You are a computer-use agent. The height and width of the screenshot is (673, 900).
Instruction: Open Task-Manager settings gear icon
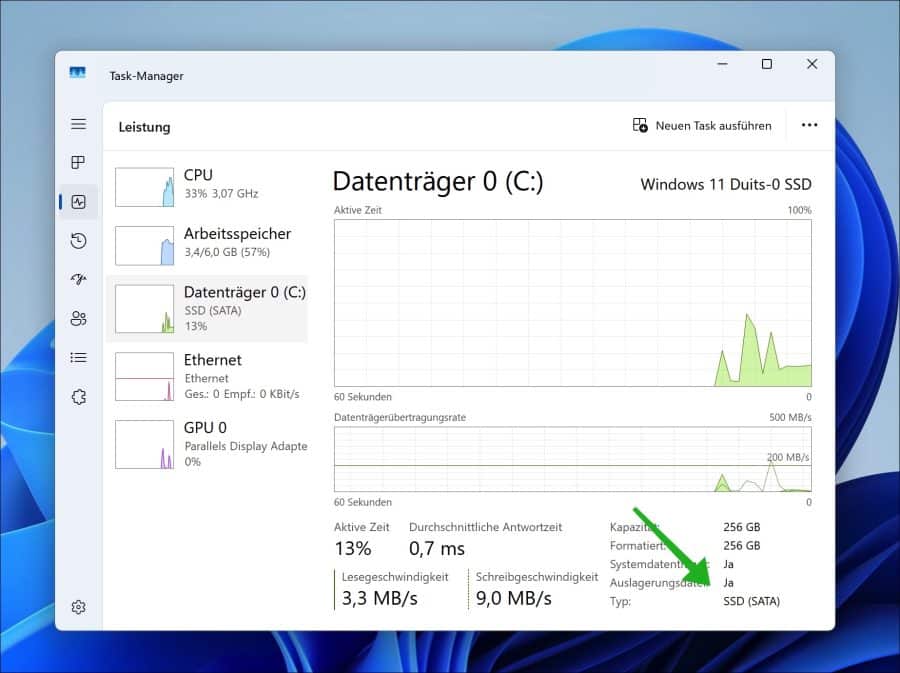78,607
